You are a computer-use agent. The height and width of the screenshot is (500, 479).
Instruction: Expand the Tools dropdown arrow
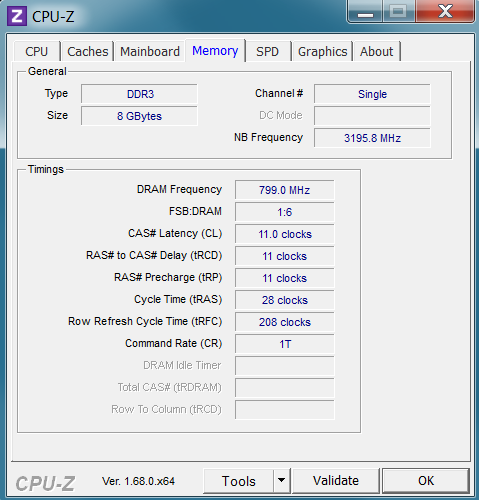(x=282, y=481)
